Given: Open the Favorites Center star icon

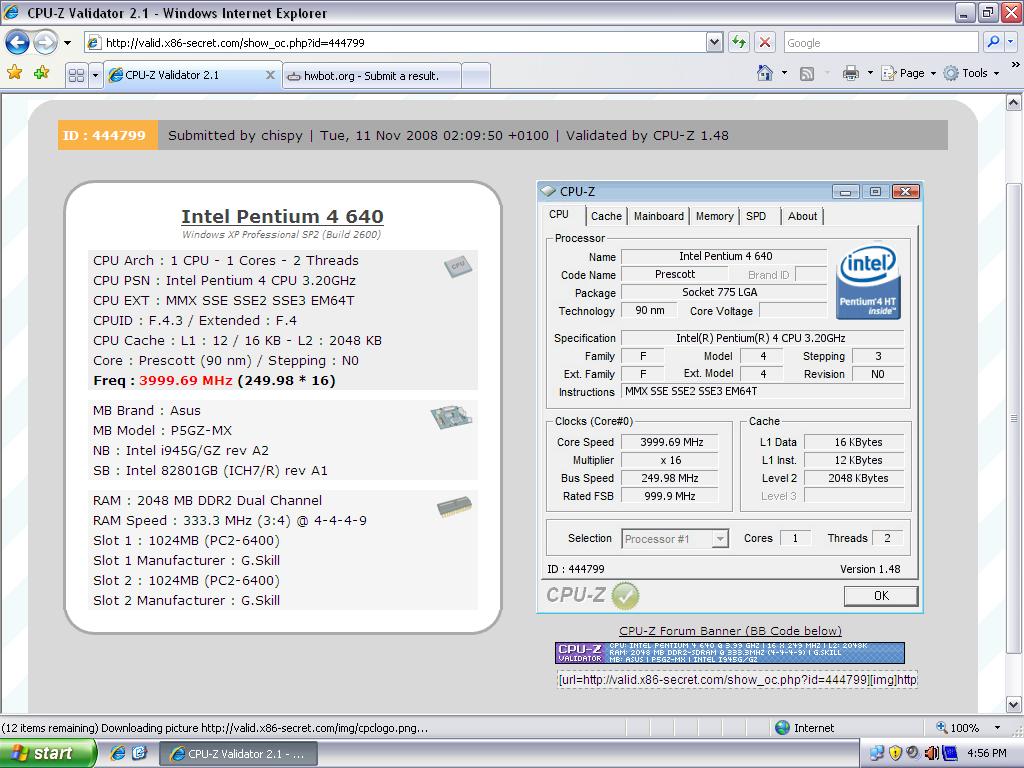Looking at the screenshot, I should (14, 73).
